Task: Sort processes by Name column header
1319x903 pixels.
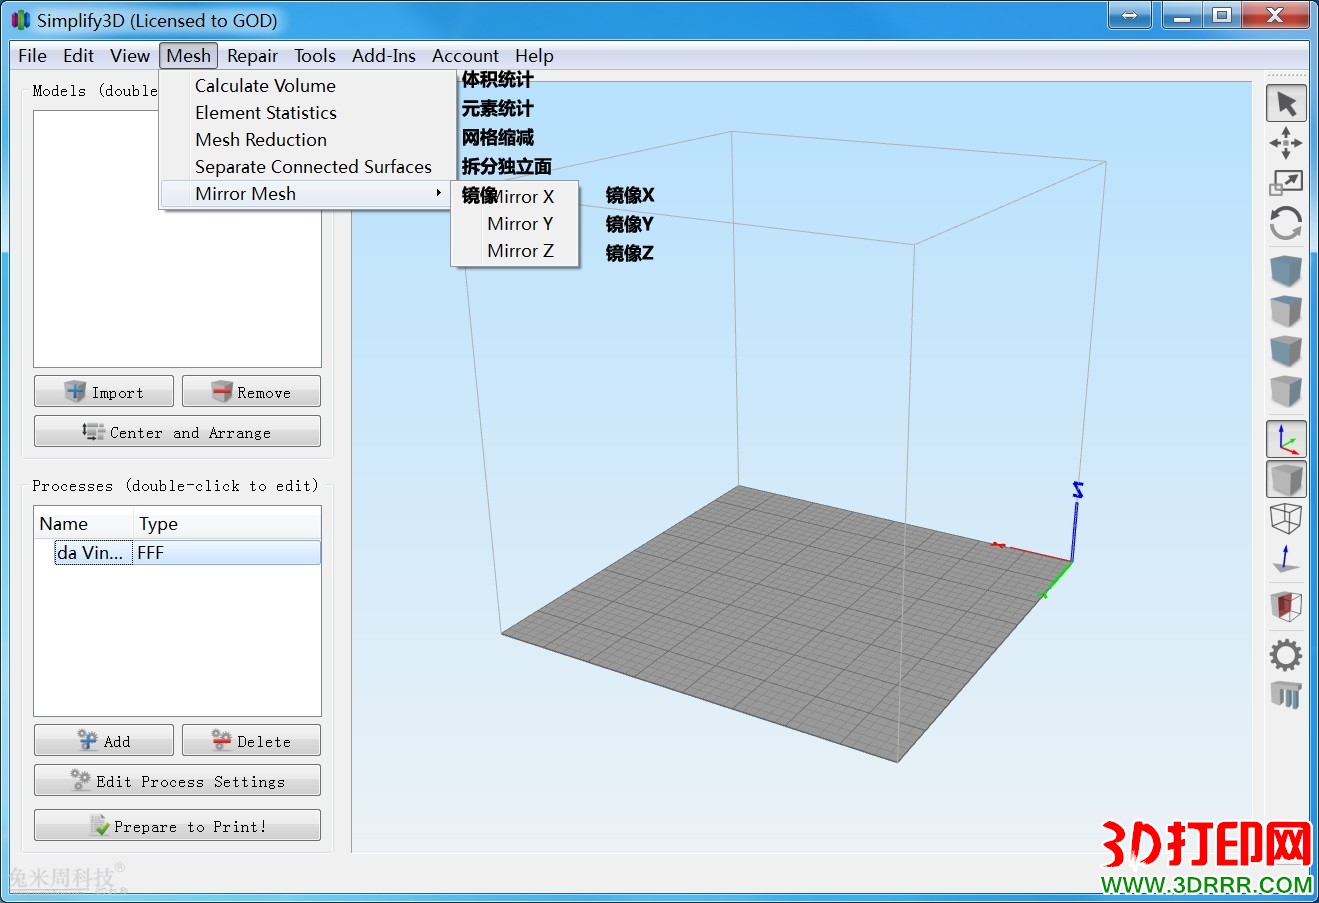Action: coord(84,524)
